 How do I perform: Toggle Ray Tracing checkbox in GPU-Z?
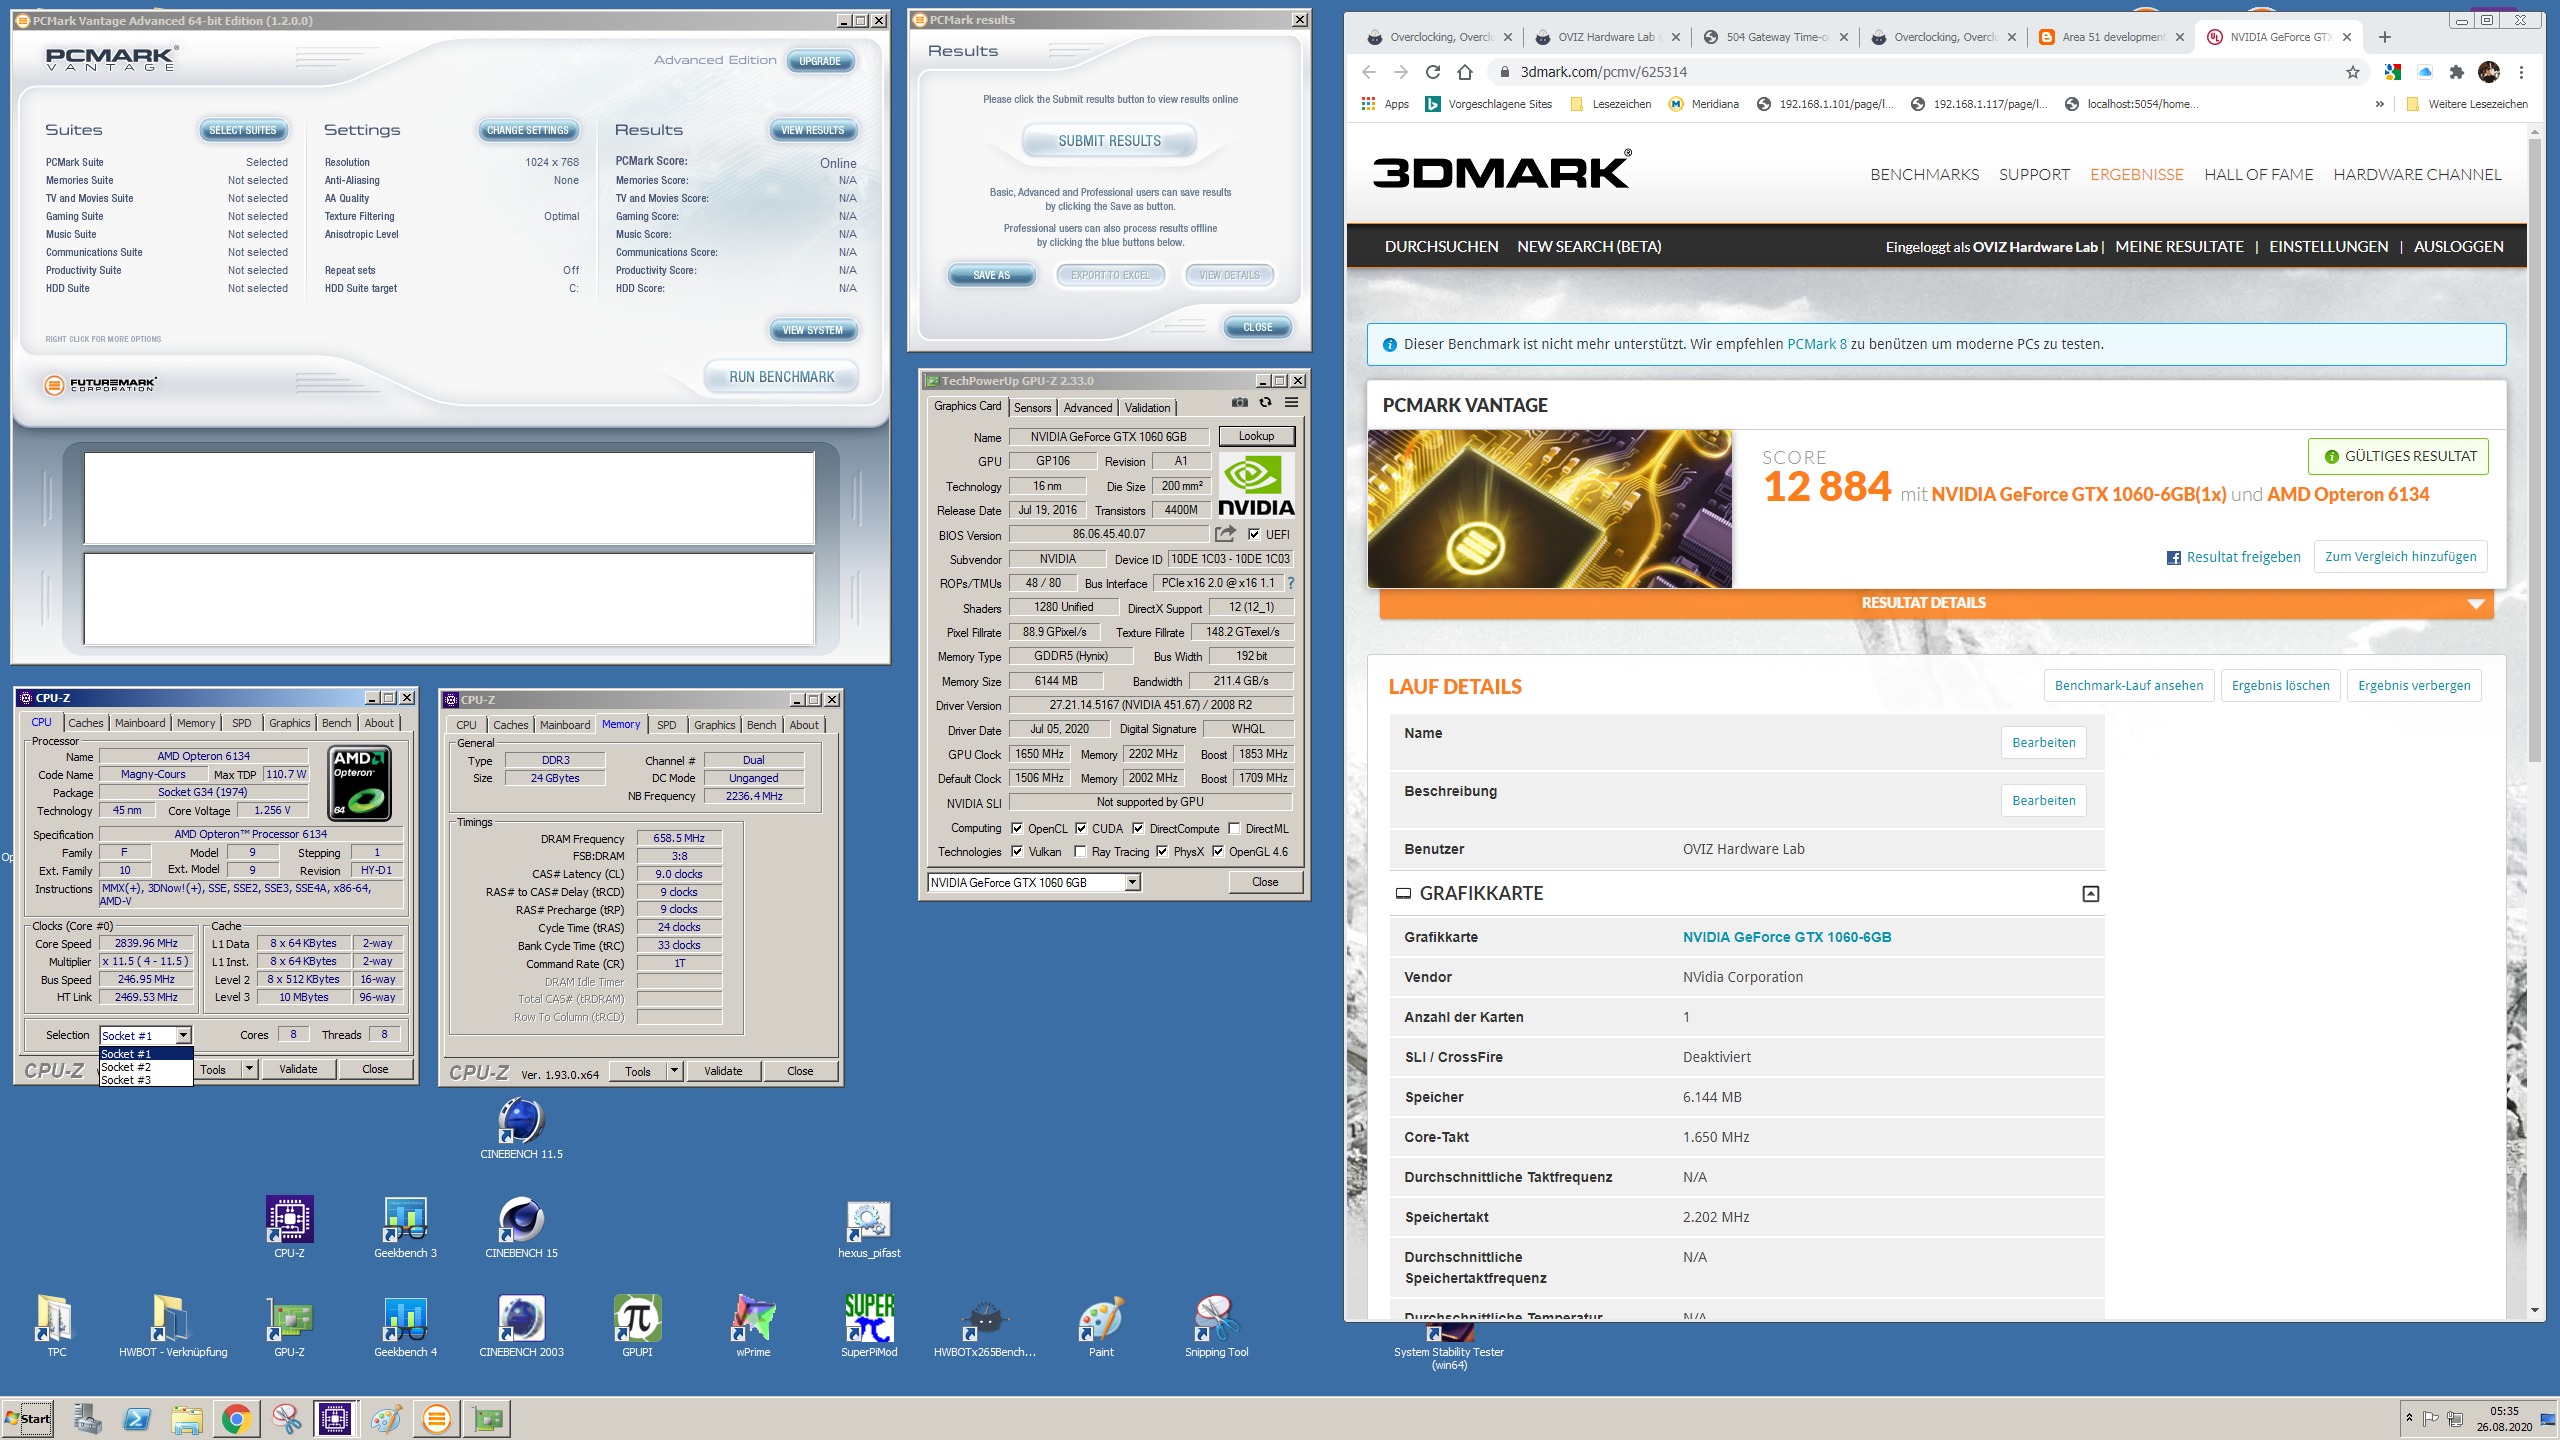click(1080, 852)
